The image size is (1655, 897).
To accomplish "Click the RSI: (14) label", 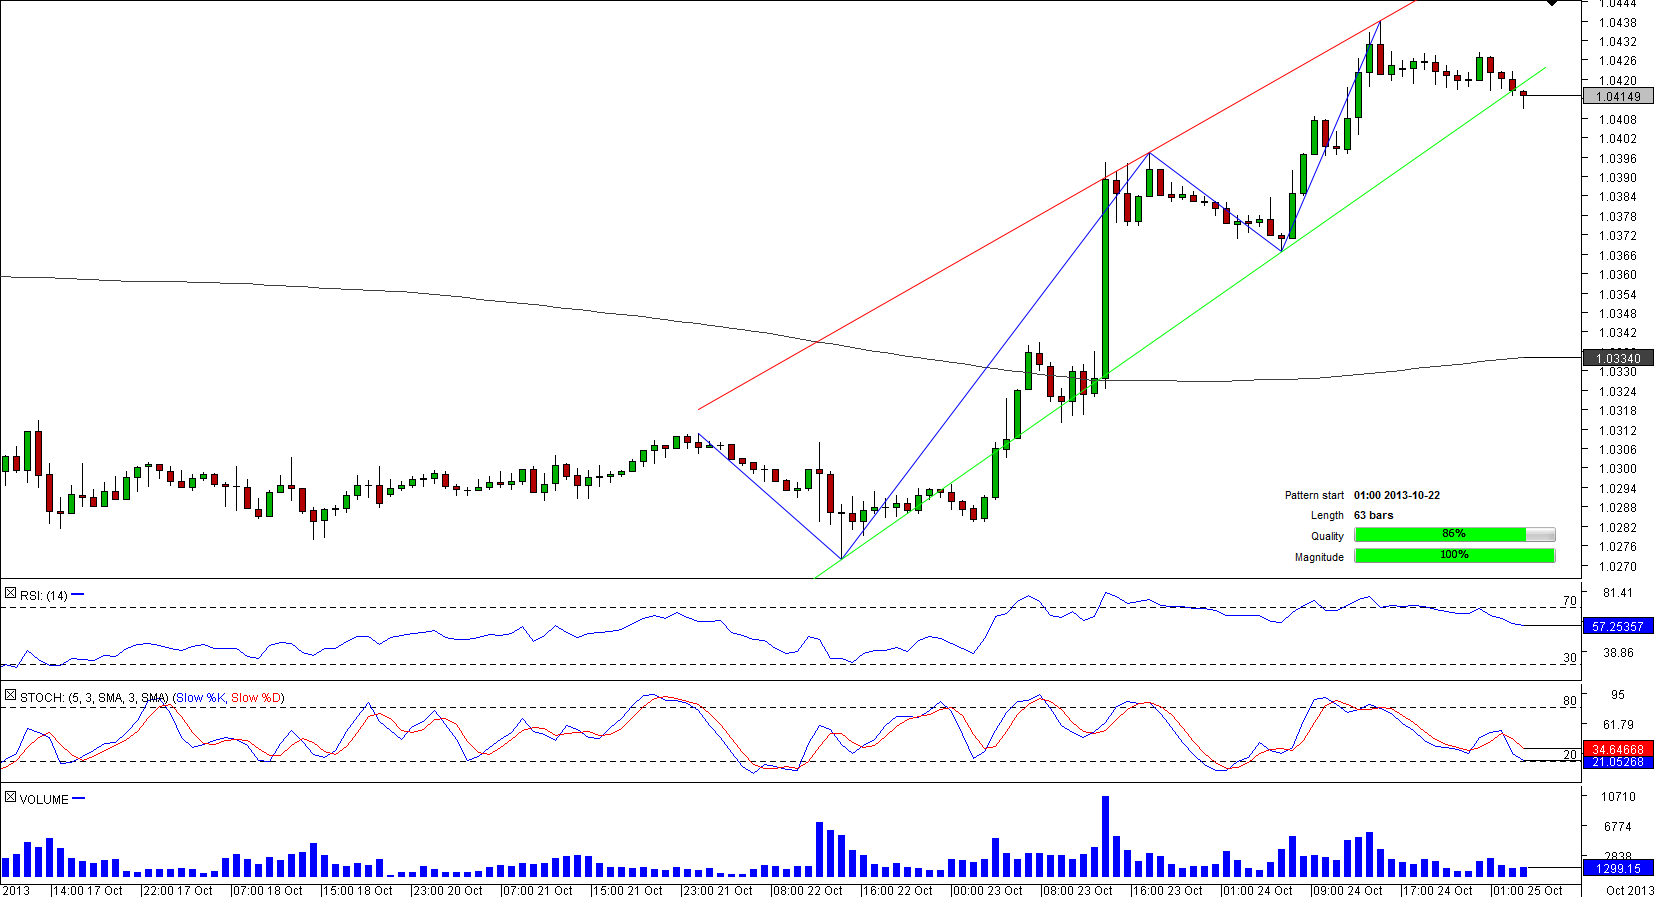I will pos(44,596).
